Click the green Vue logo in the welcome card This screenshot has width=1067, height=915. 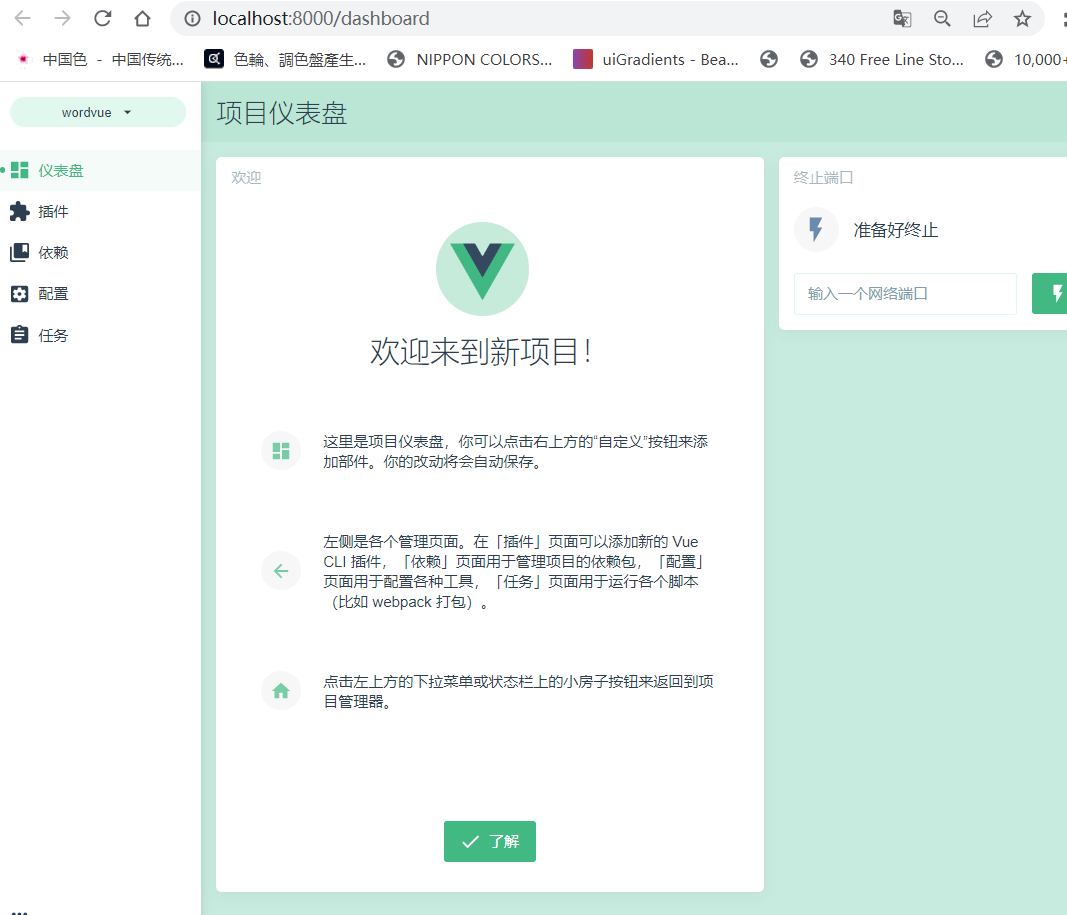[x=482, y=268]
